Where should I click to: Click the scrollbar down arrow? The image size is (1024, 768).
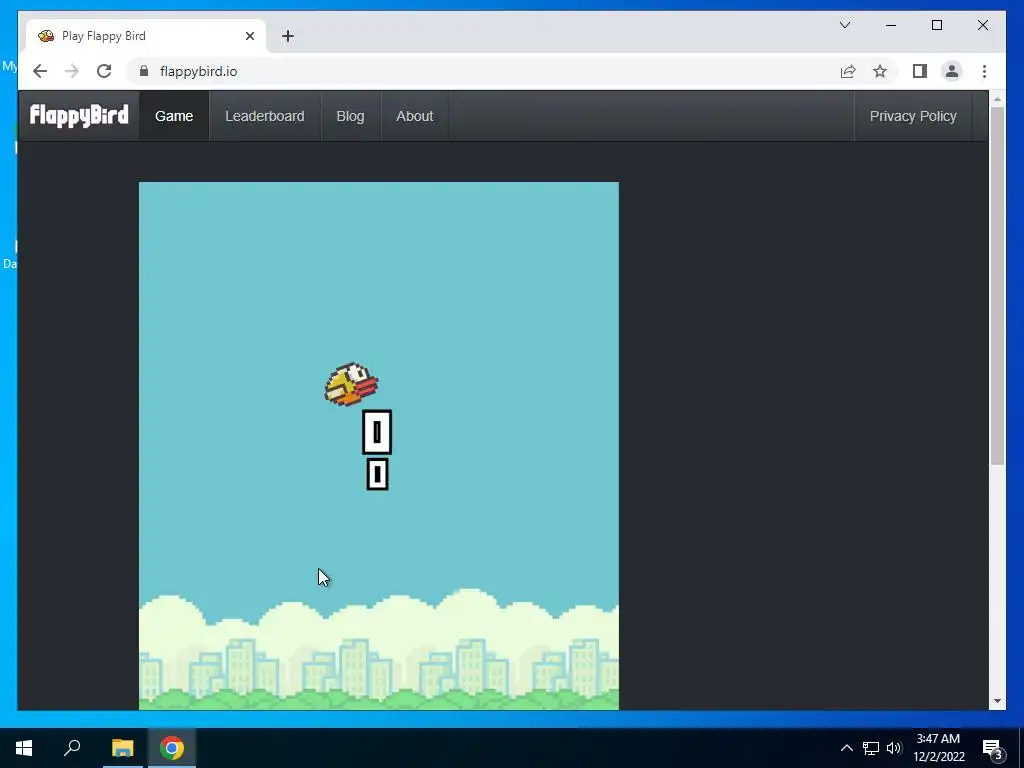[997, 701]
